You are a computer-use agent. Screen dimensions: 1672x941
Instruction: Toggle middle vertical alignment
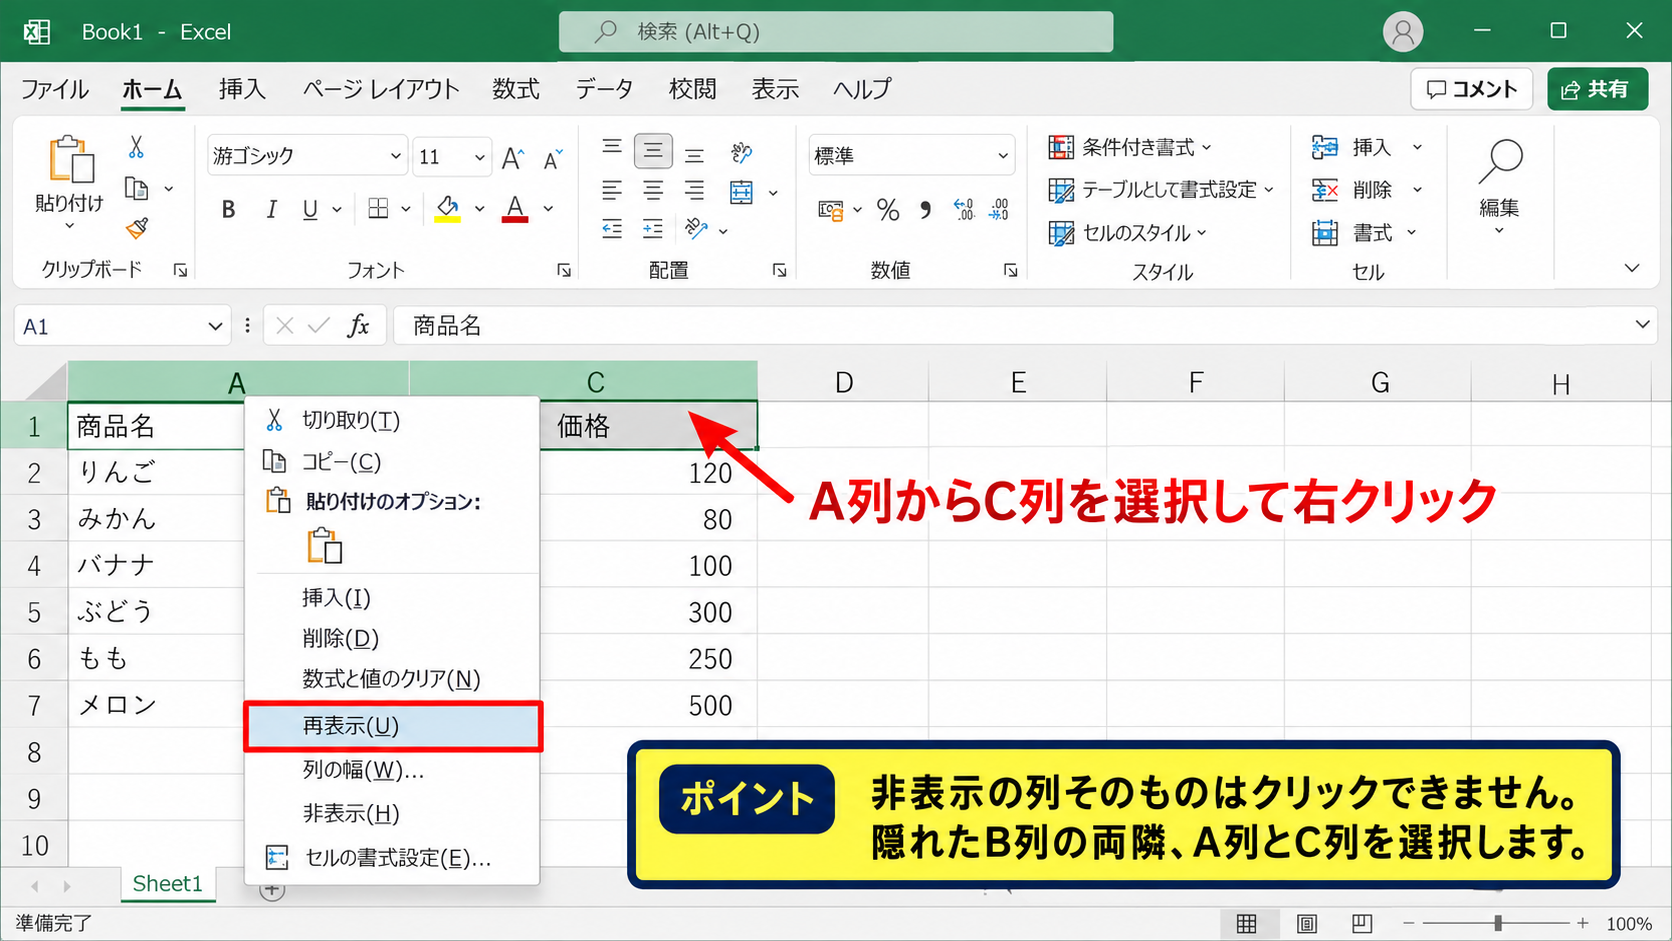[x=653, y=151]
